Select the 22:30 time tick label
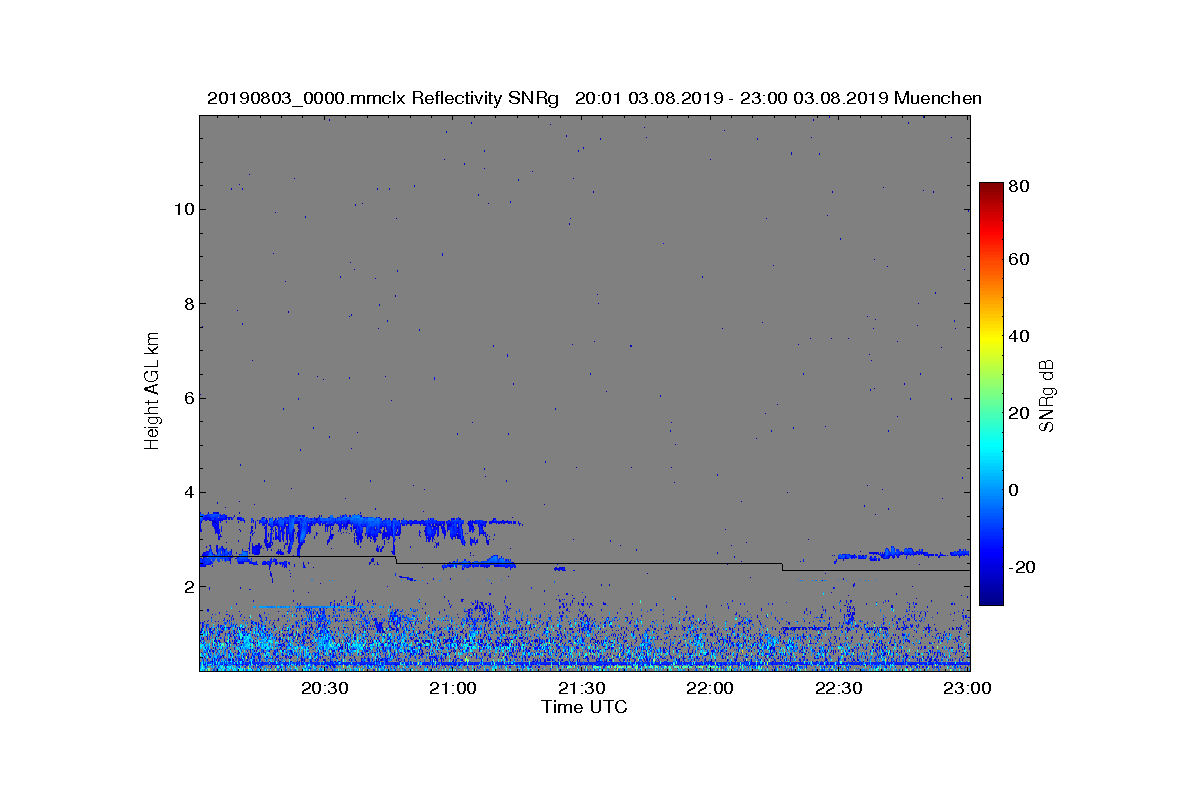The width and height of the screenshot is (1200, 800). pos(838,689)
